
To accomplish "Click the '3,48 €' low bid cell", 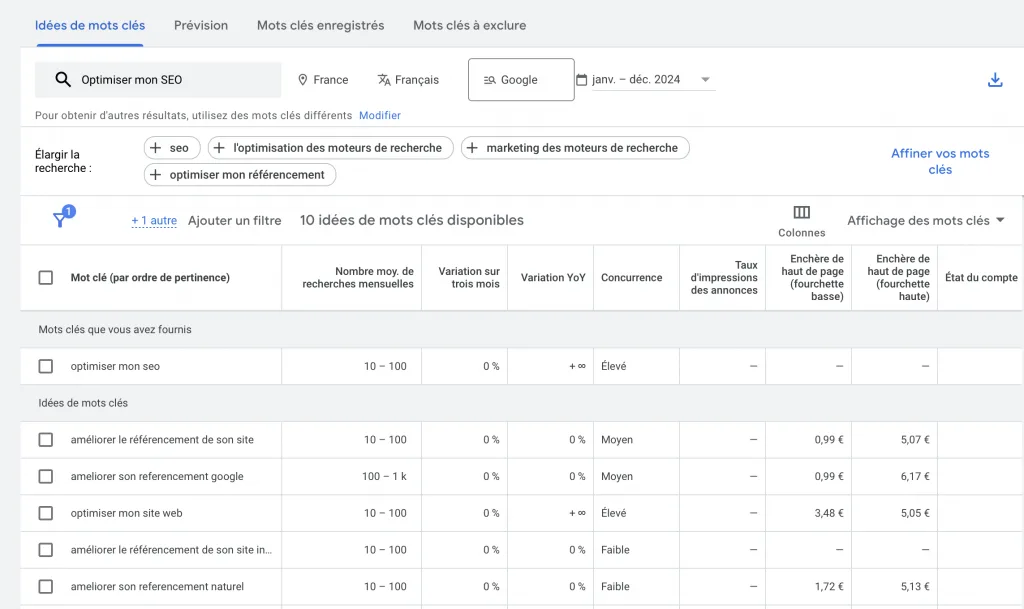I will point(829,513).
